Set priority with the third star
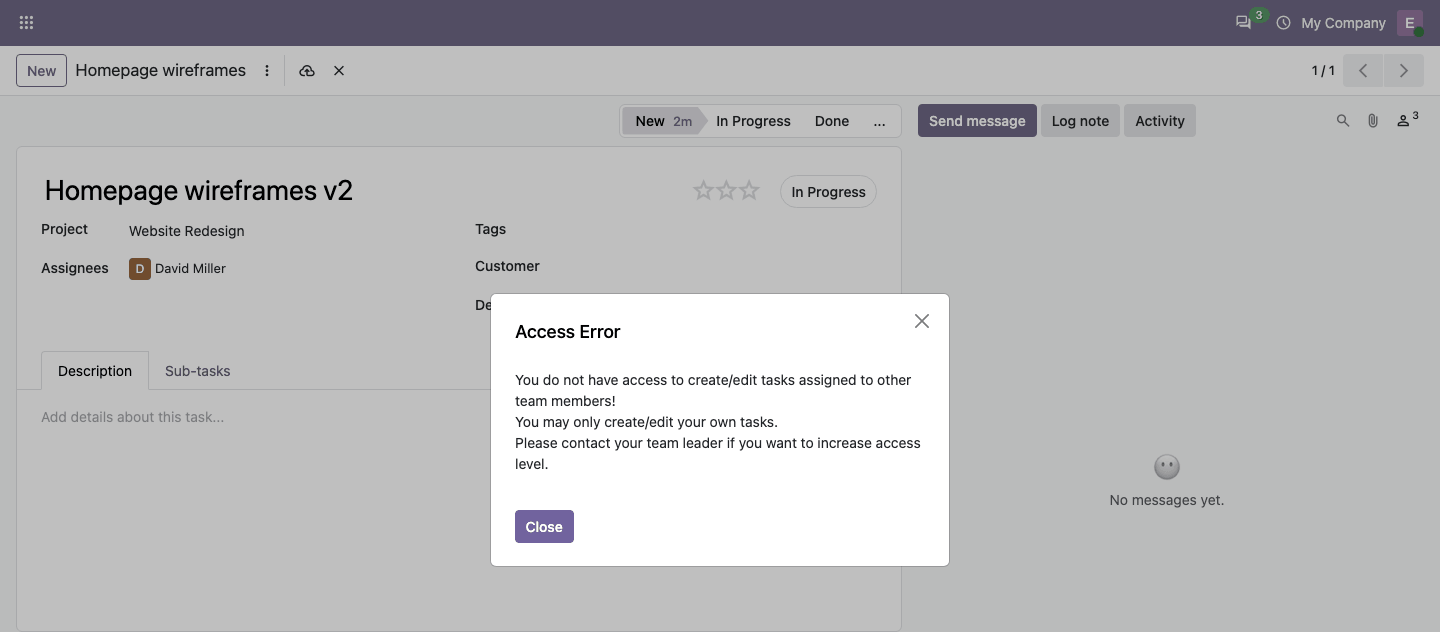This screenshot has width=1440, height=632. tap(749, 190)
